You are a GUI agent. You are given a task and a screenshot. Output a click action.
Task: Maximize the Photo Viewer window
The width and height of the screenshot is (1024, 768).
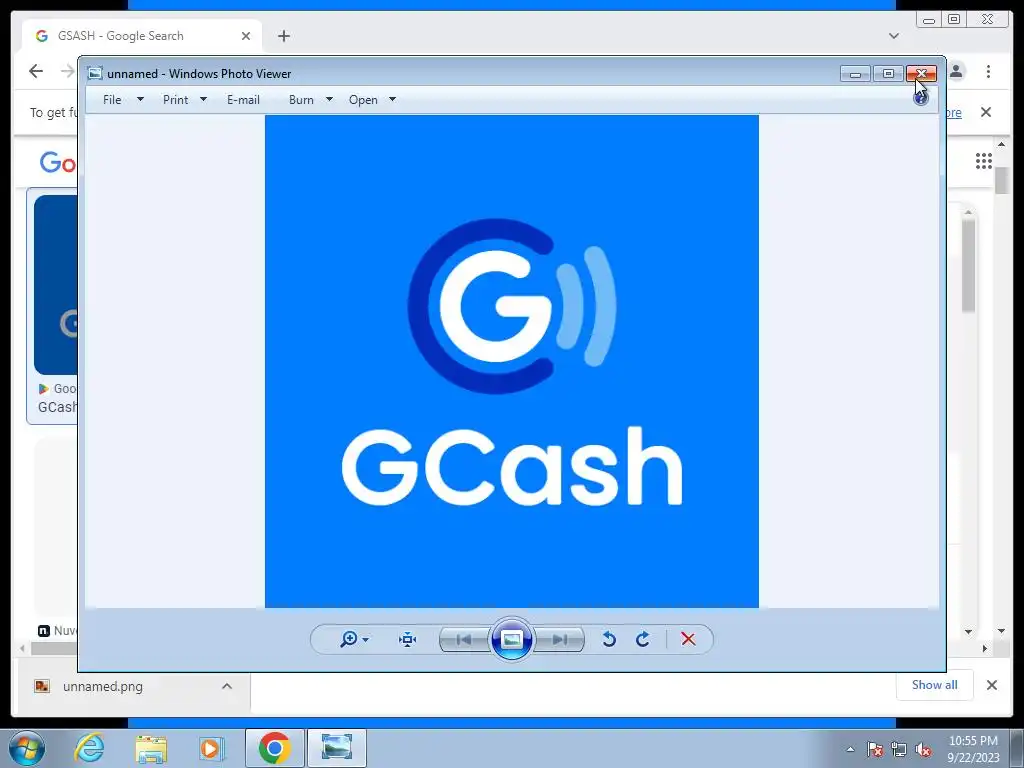[888, 73]
